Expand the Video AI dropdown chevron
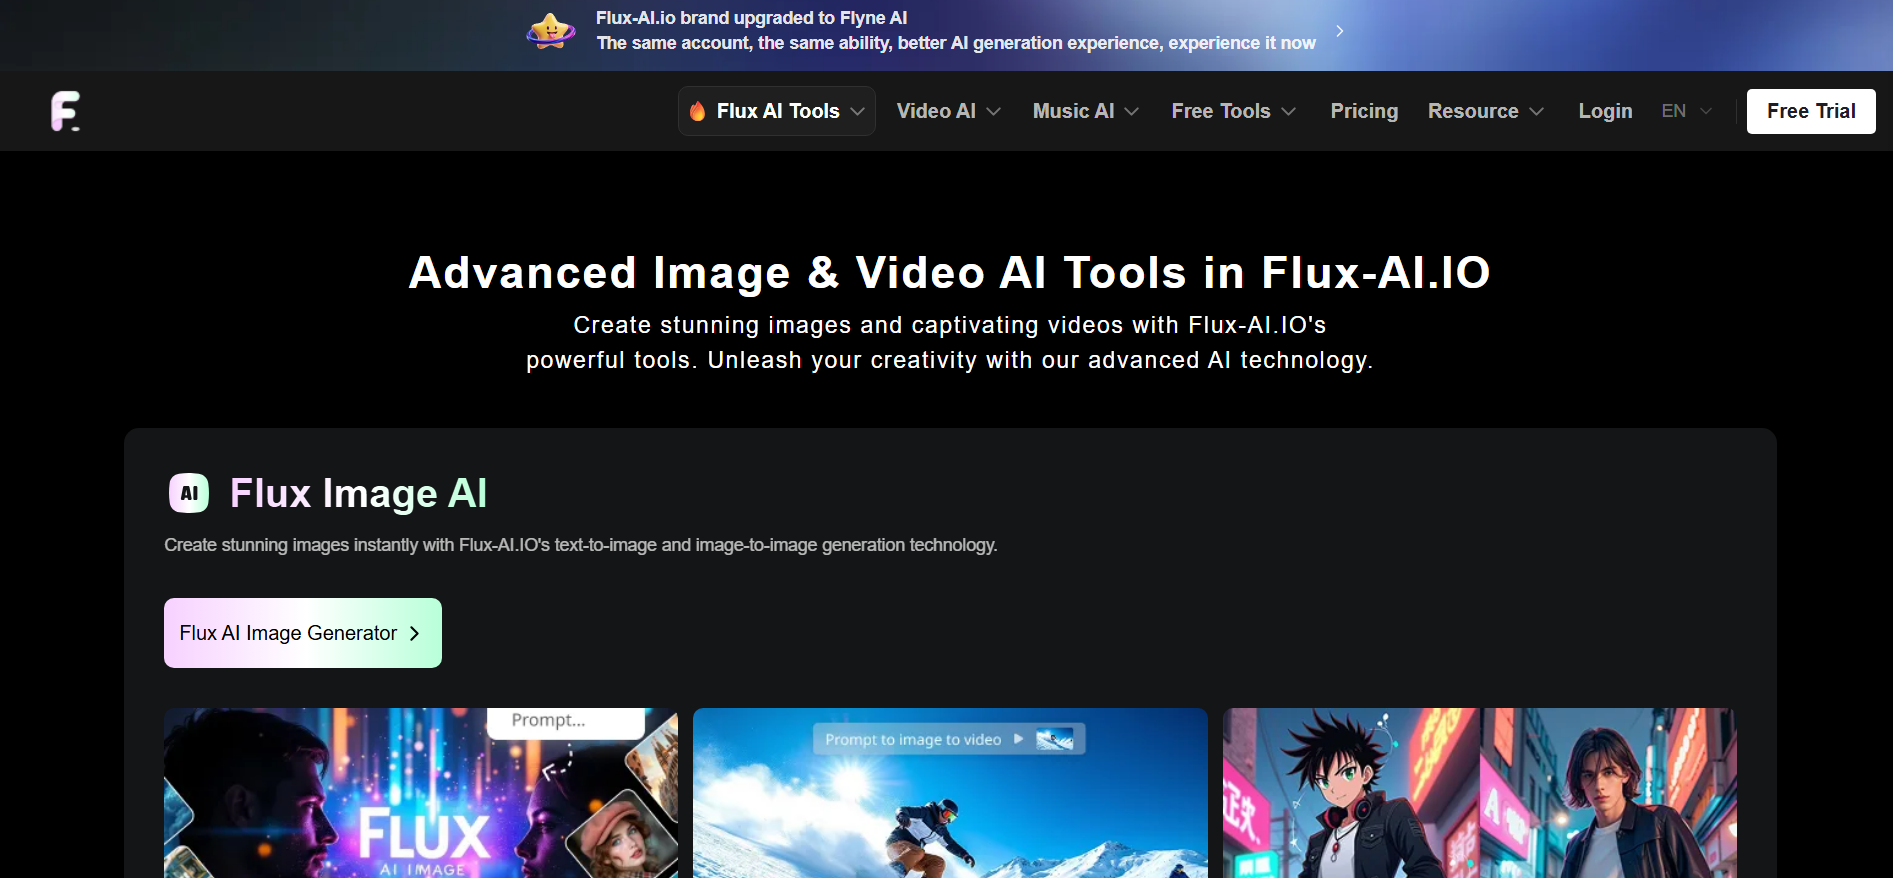Image resolution: width=1893 pixels, height=878 pixels. [x=993, y=111]
